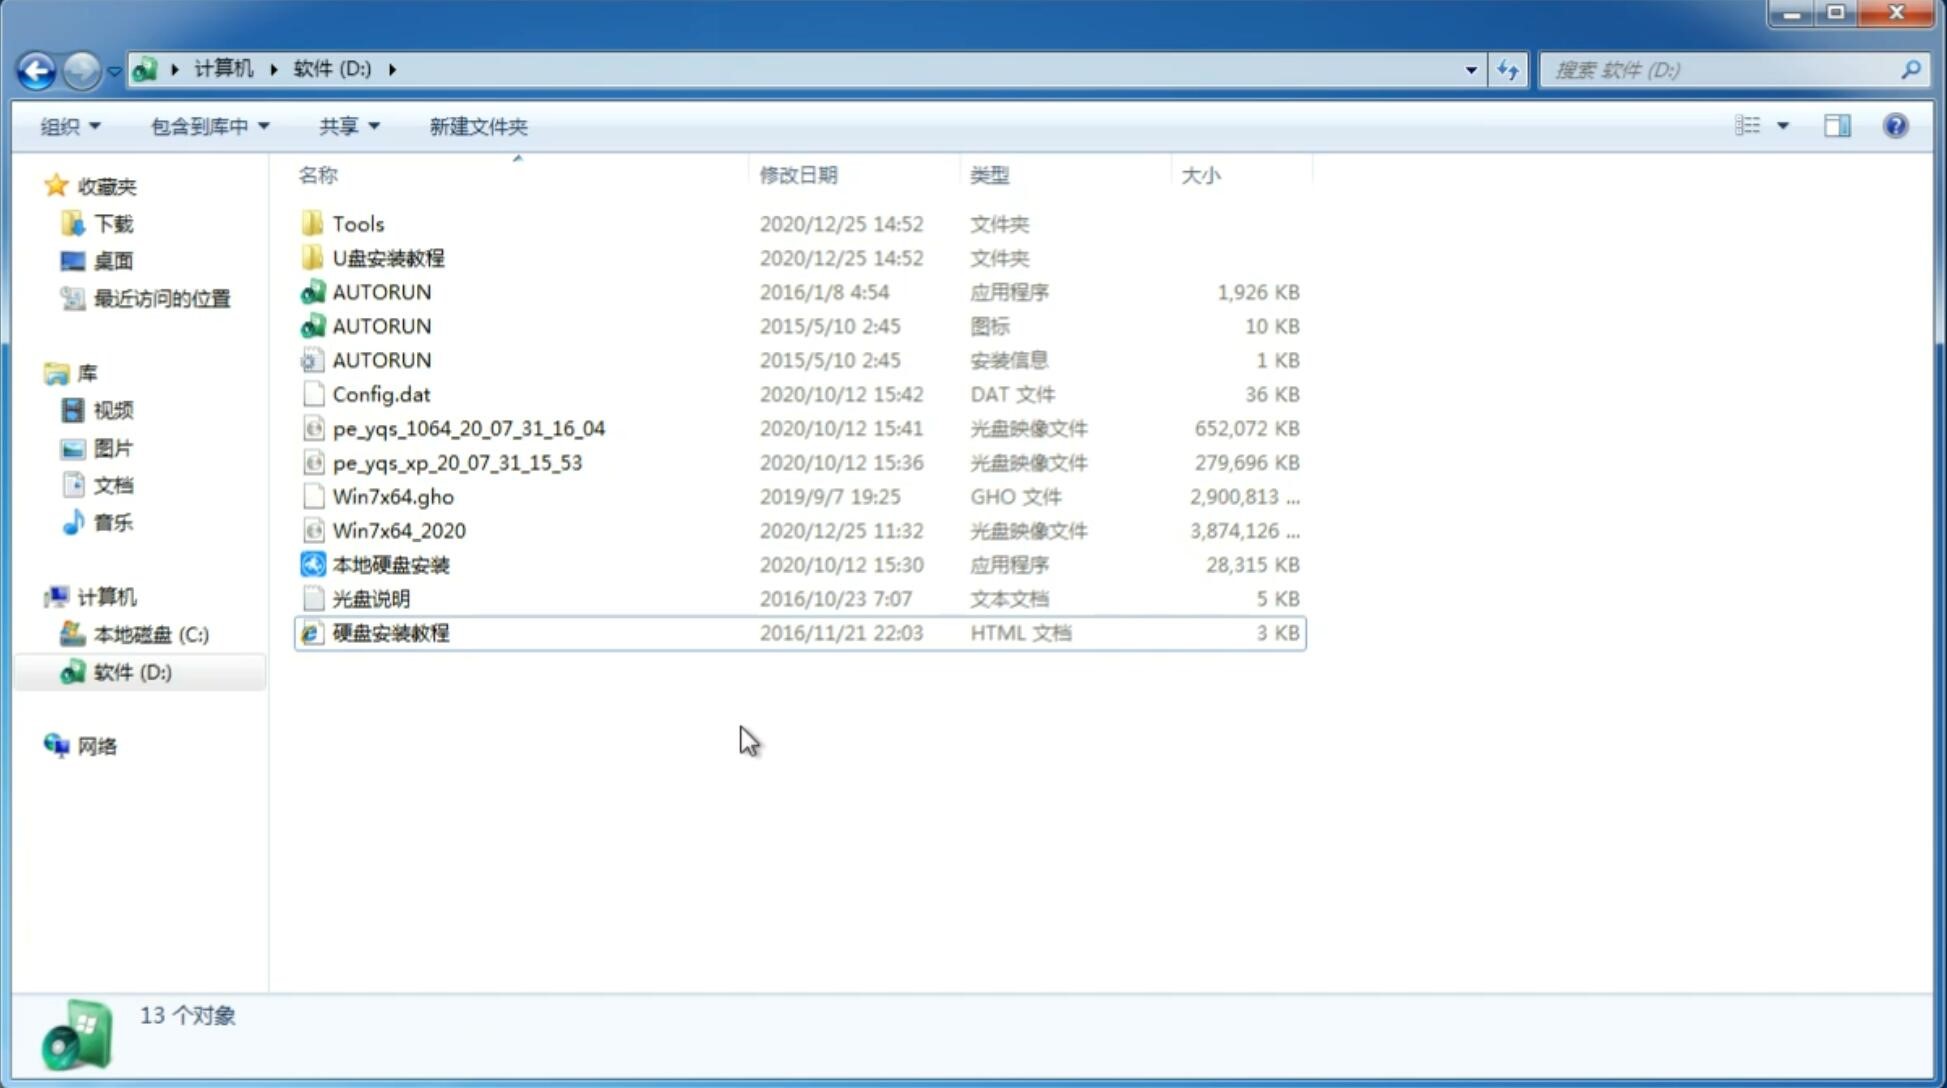Open Win7x64_2020 disc image file
This screenshot has height=1088, width=1947.
click(397, 531)
